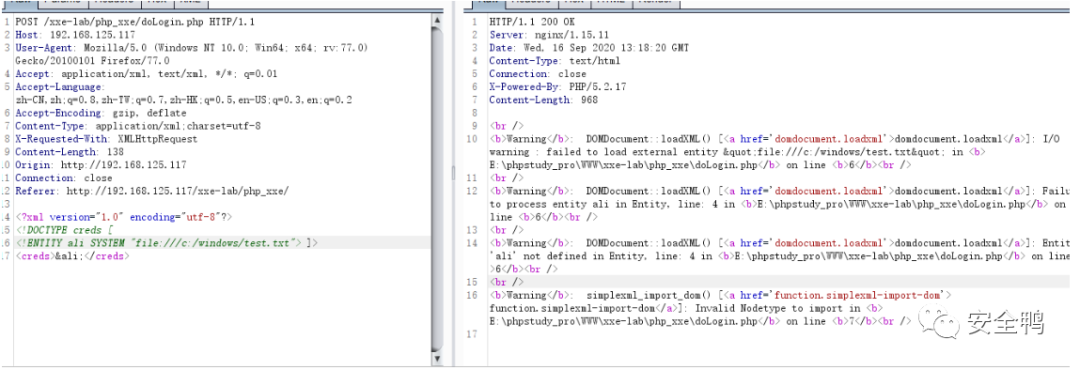The image size is (1080, 370).
Task: Click the Server: nginx/1.15.11 response header
Action: point(550,34)
